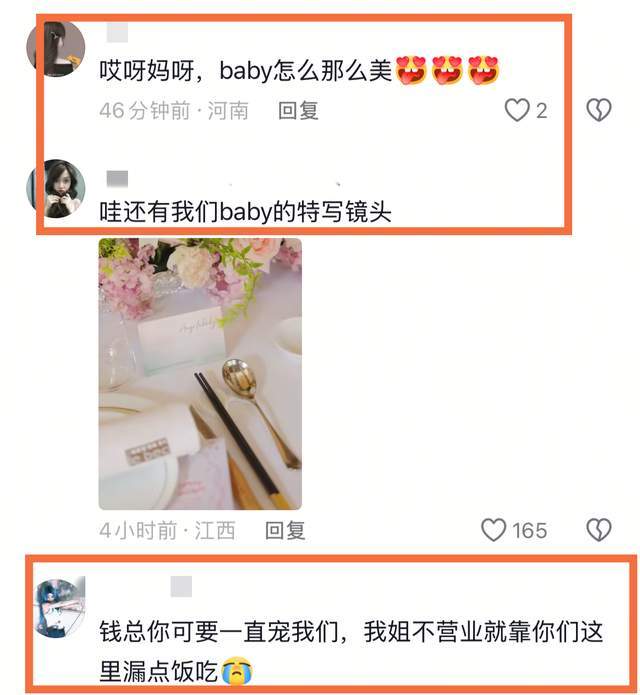This screenshot has height=695, width=640.
Task: Open the blue-toned avatar of third commenter
Action: (x=60, y=608)
